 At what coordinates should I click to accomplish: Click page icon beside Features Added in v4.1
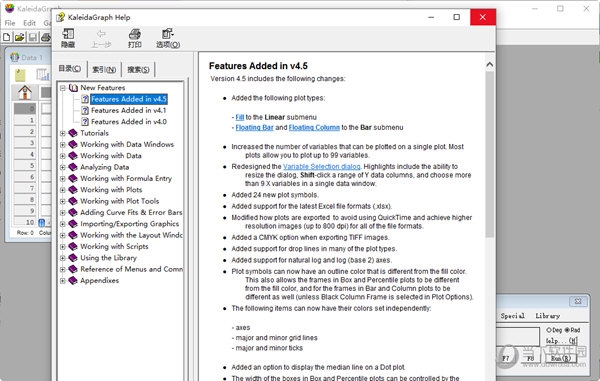coord(85,111)
